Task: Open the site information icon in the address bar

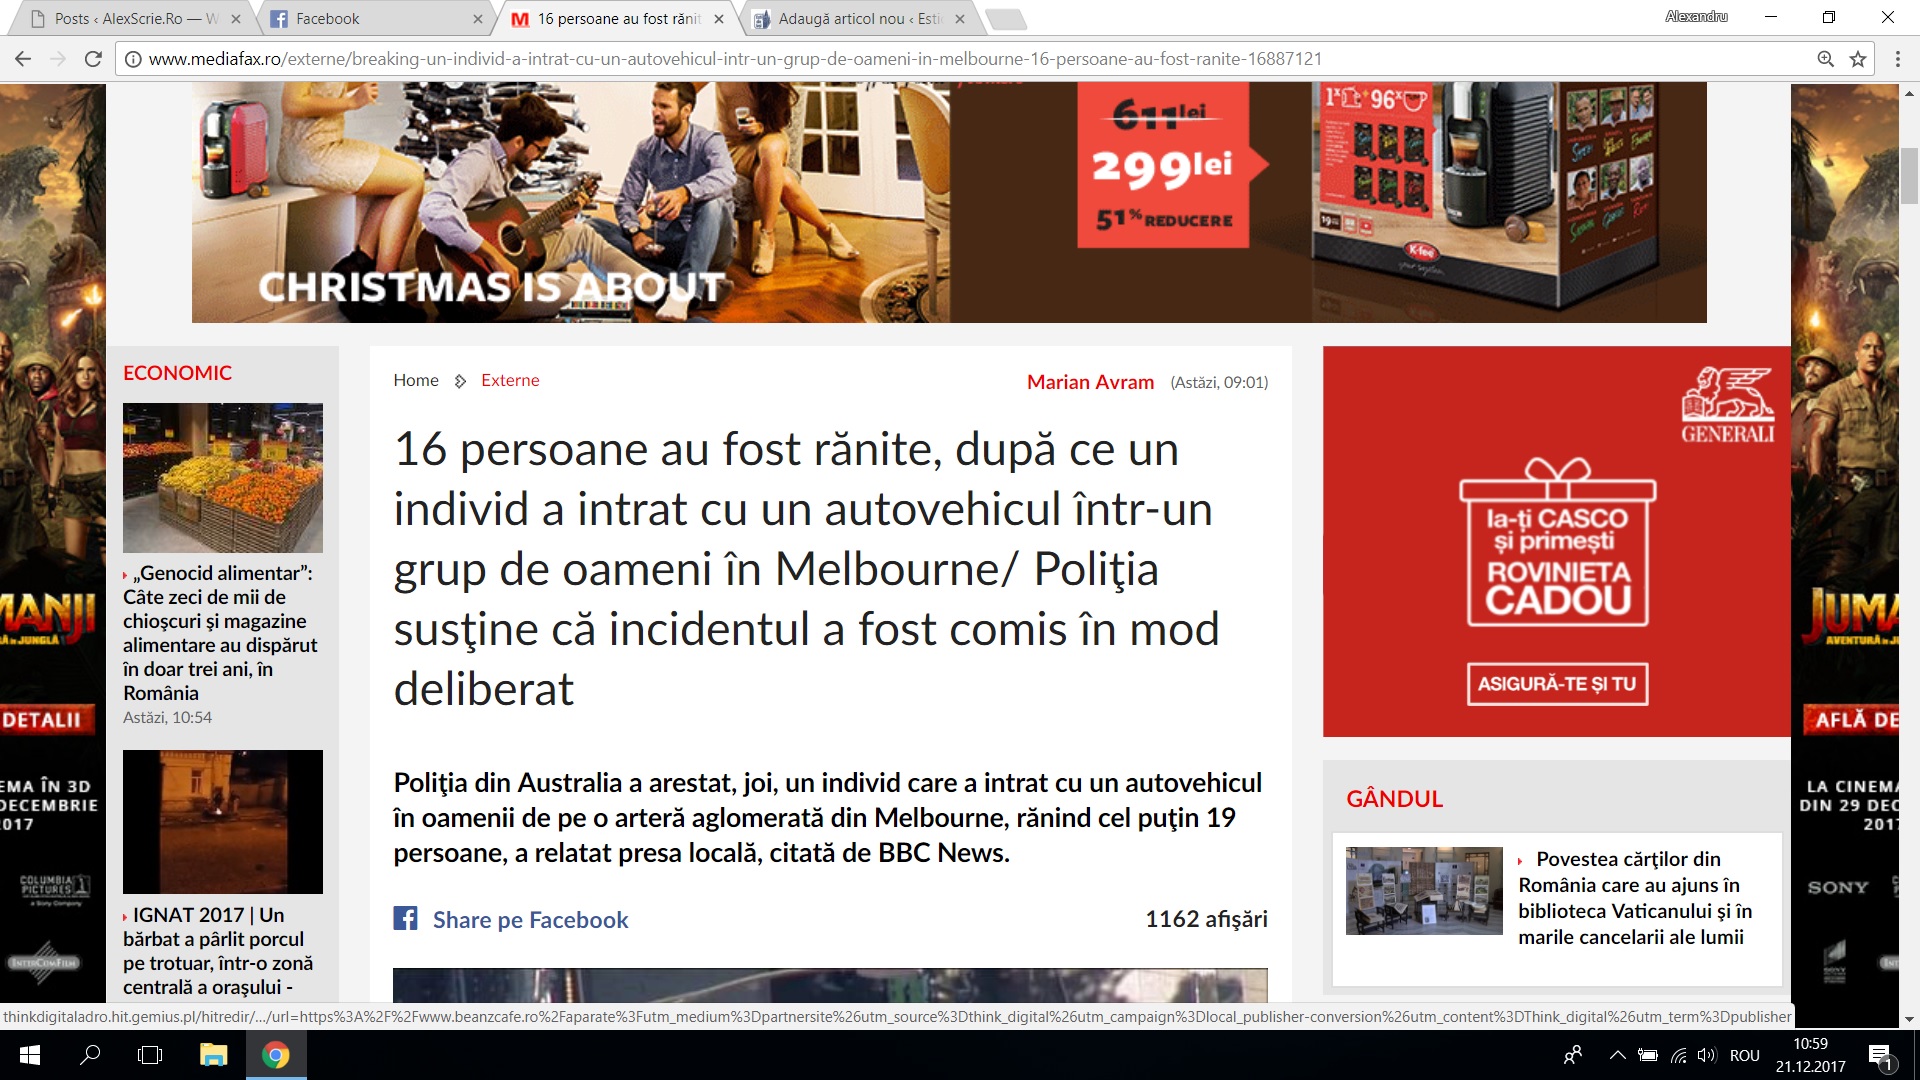Action: [132, 59]
